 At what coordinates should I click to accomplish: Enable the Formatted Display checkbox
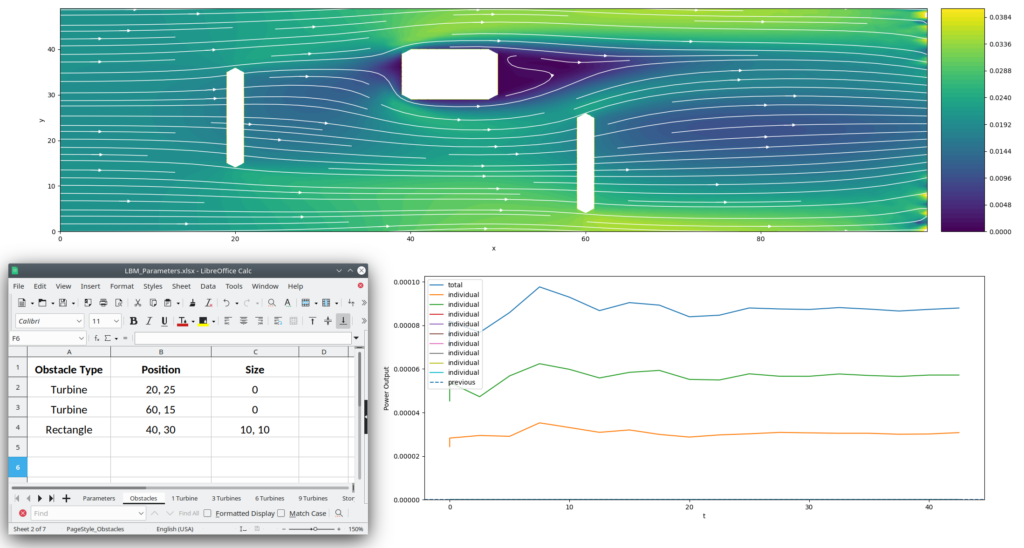click(207, 513)
